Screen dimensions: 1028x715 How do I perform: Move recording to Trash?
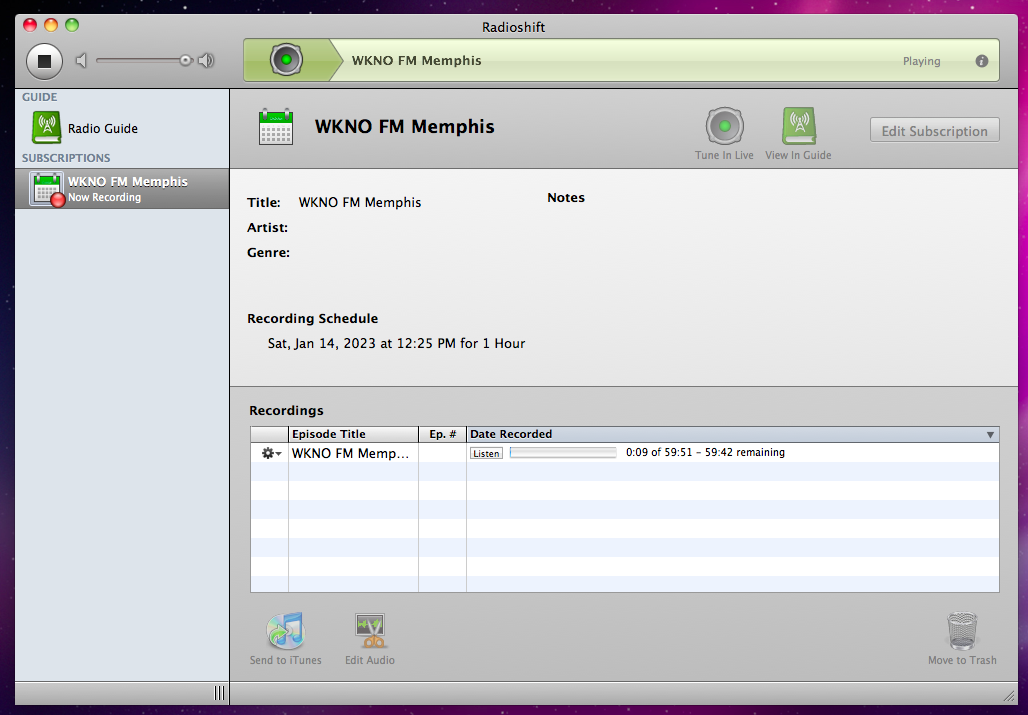[962, 639]
